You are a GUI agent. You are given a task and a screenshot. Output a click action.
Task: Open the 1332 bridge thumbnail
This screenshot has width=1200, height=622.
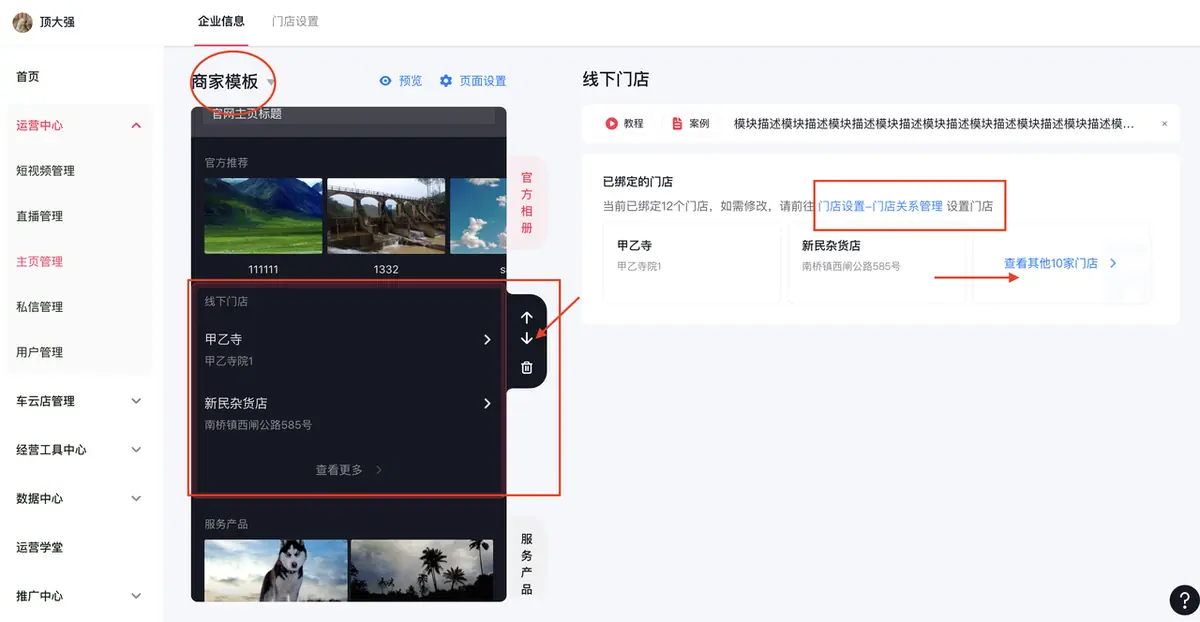point(386,216)
